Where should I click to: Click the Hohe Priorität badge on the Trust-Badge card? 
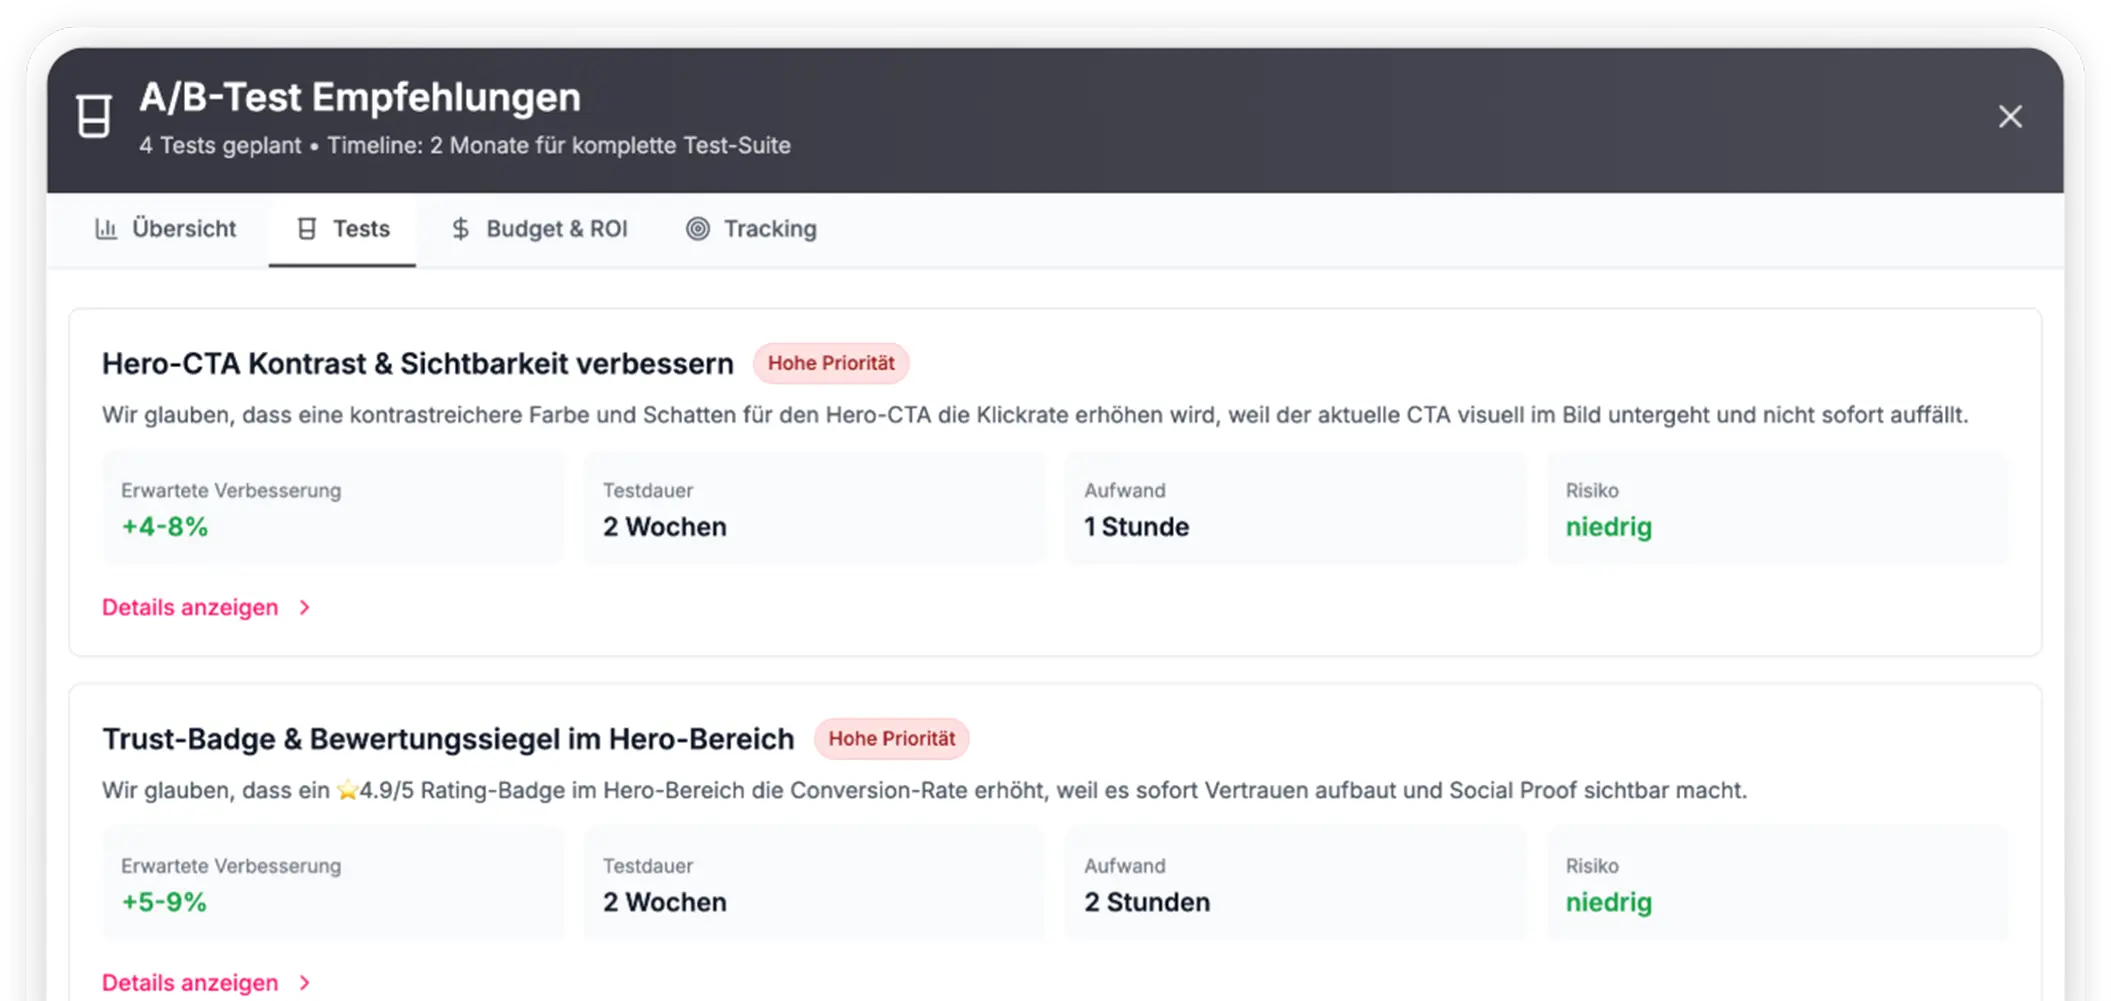click(891, 739)
